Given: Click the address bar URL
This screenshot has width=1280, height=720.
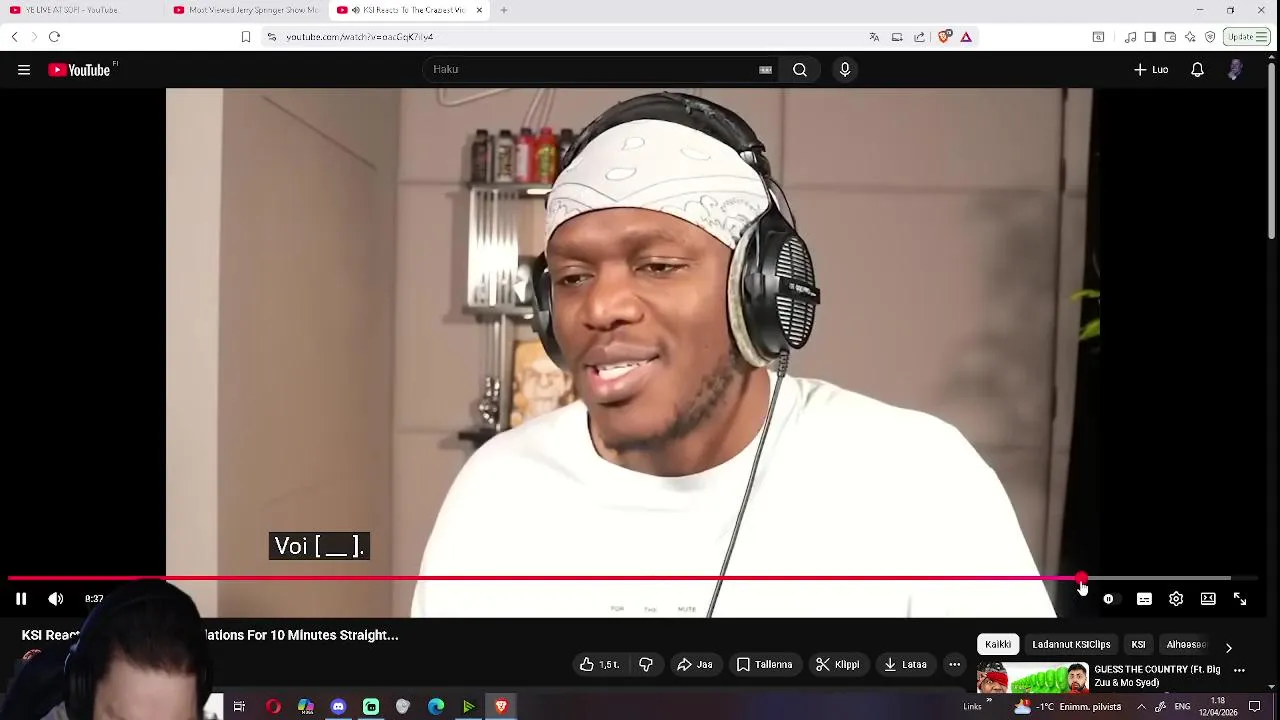Looking at the screenshot, I should tap(360, 37).
